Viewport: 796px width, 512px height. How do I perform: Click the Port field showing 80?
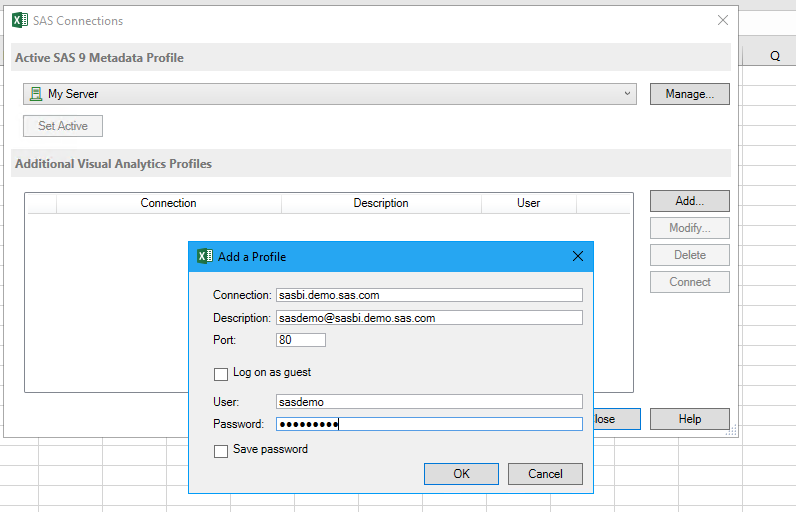tap(301, 340)
